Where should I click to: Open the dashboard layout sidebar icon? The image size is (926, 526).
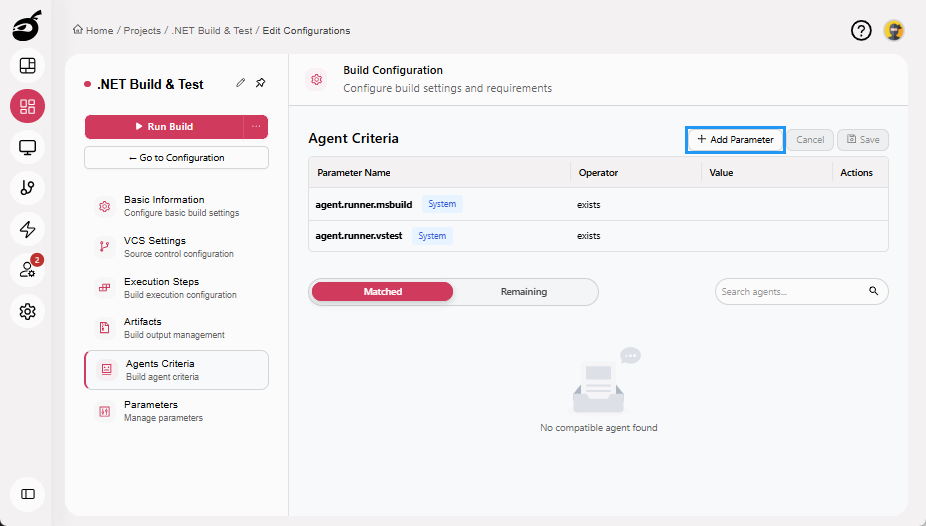click(x=27, y=66)
